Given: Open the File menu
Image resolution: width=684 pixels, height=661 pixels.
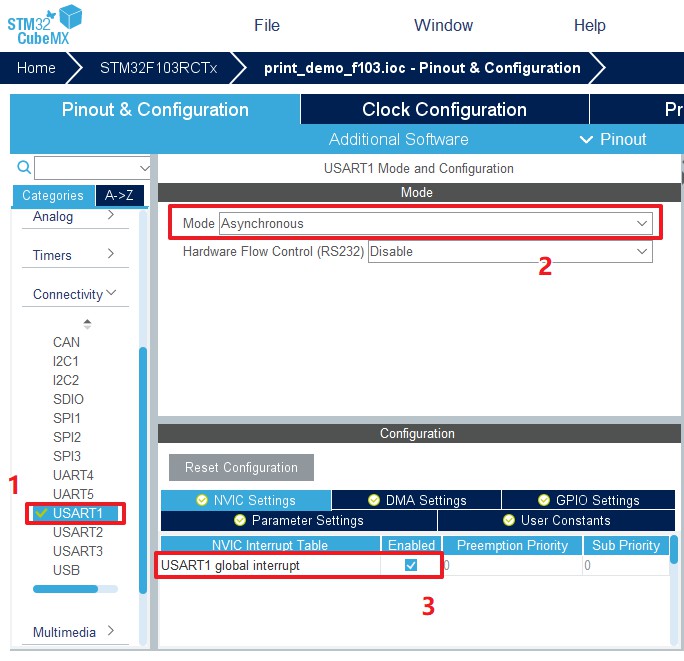Looking at the screenshot, I should [x=267, y=25].
